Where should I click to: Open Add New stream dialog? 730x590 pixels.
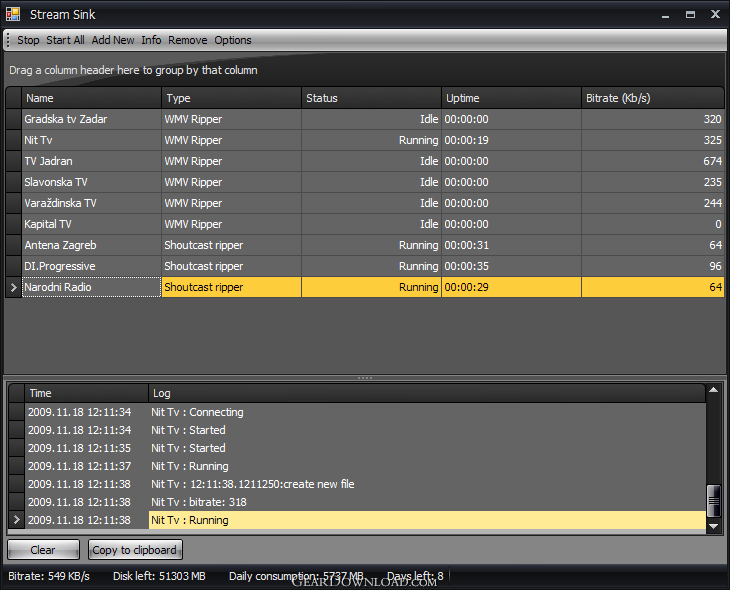point(113,40)
